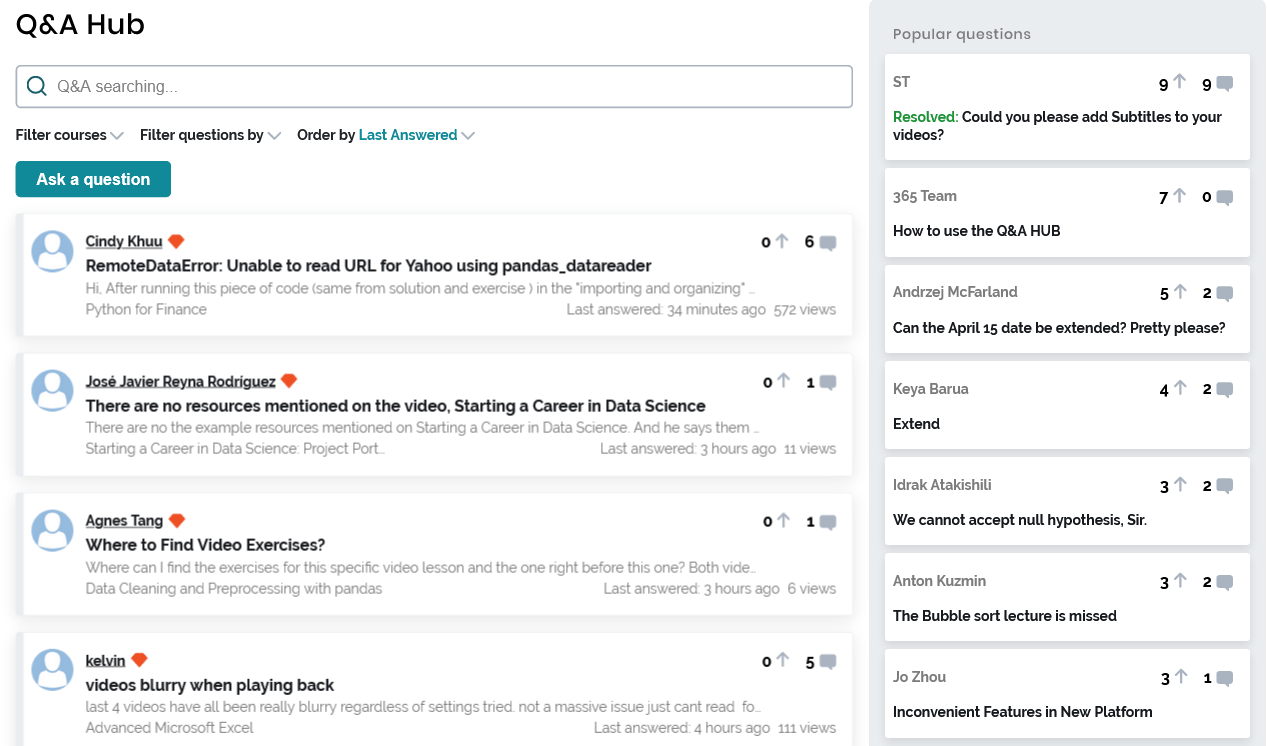Click José Javier Reyna Rodríguez's avatar
The height and width of the screenshot is (746, 1267).
tap(53, 391)
